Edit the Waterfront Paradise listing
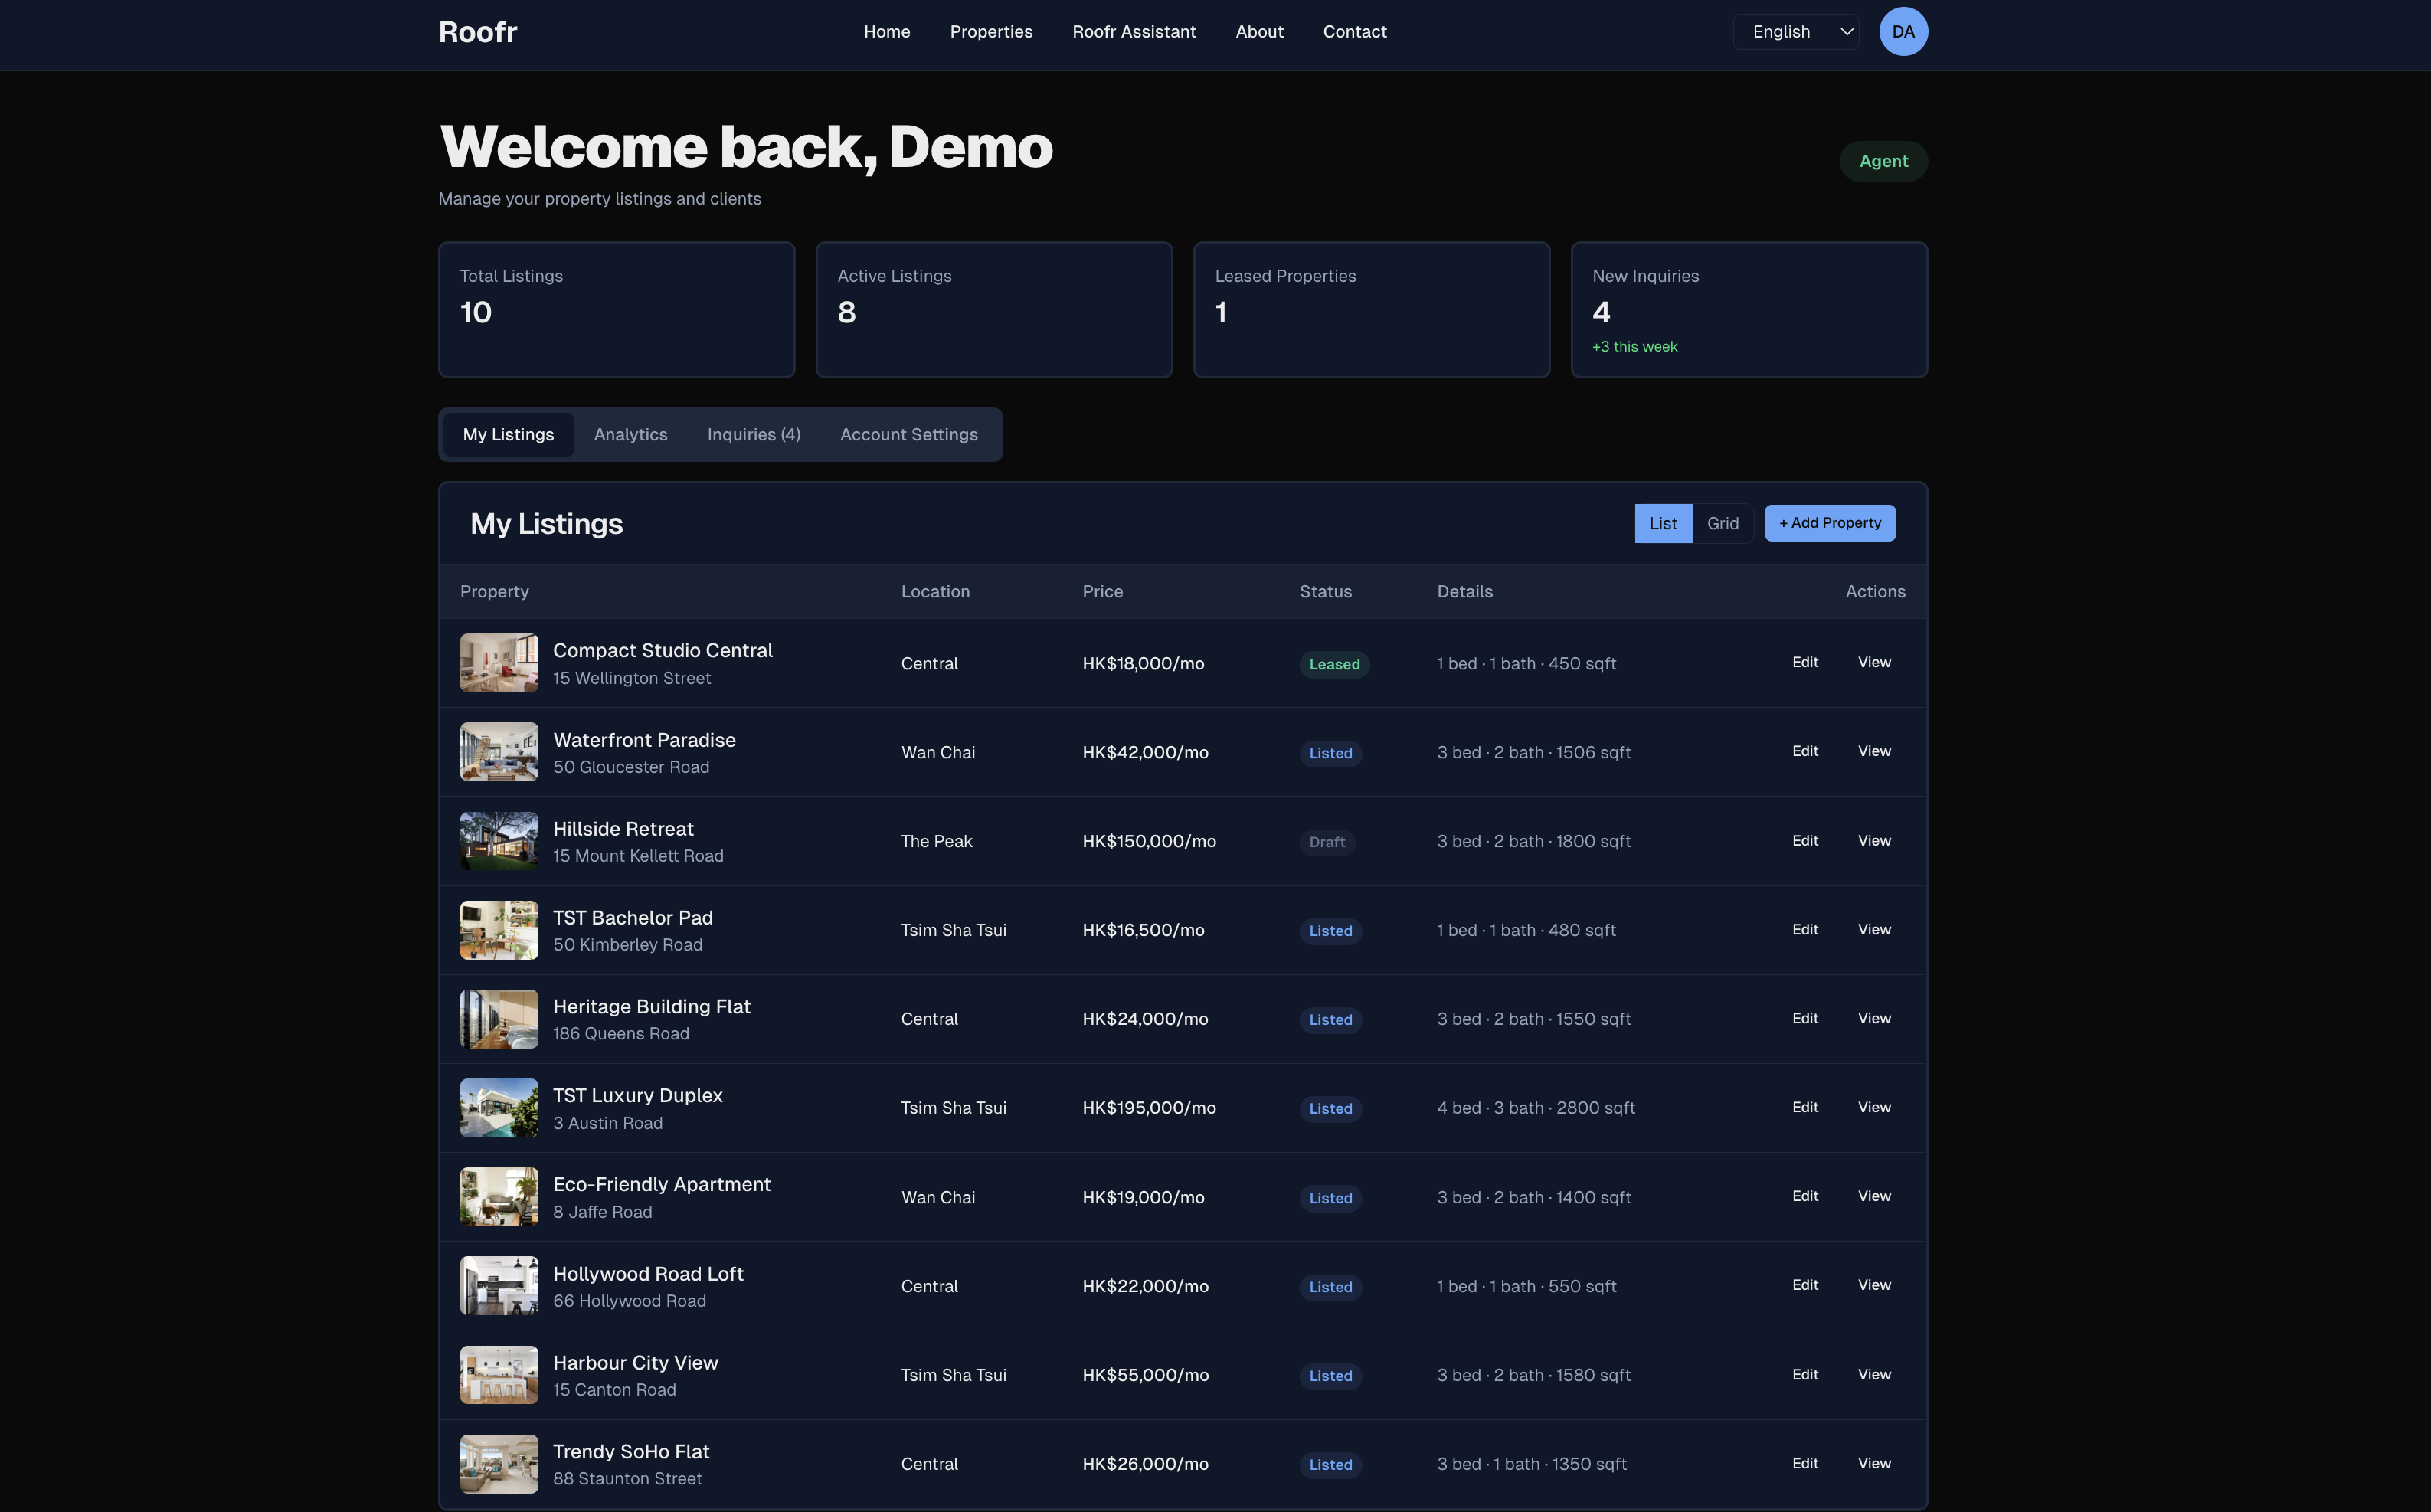This screenshot has height=1512, width=2431. pos(1804,751)
